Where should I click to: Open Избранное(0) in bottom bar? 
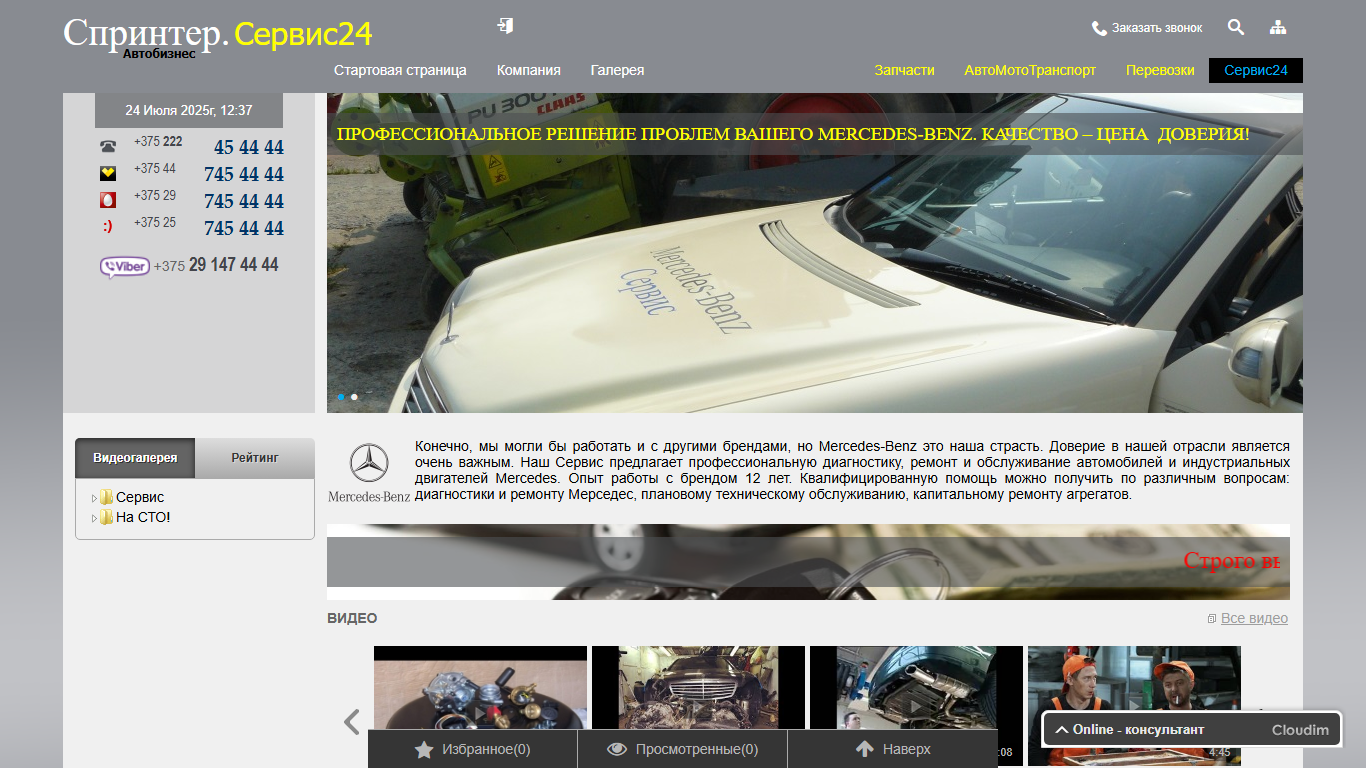[473, 749]
